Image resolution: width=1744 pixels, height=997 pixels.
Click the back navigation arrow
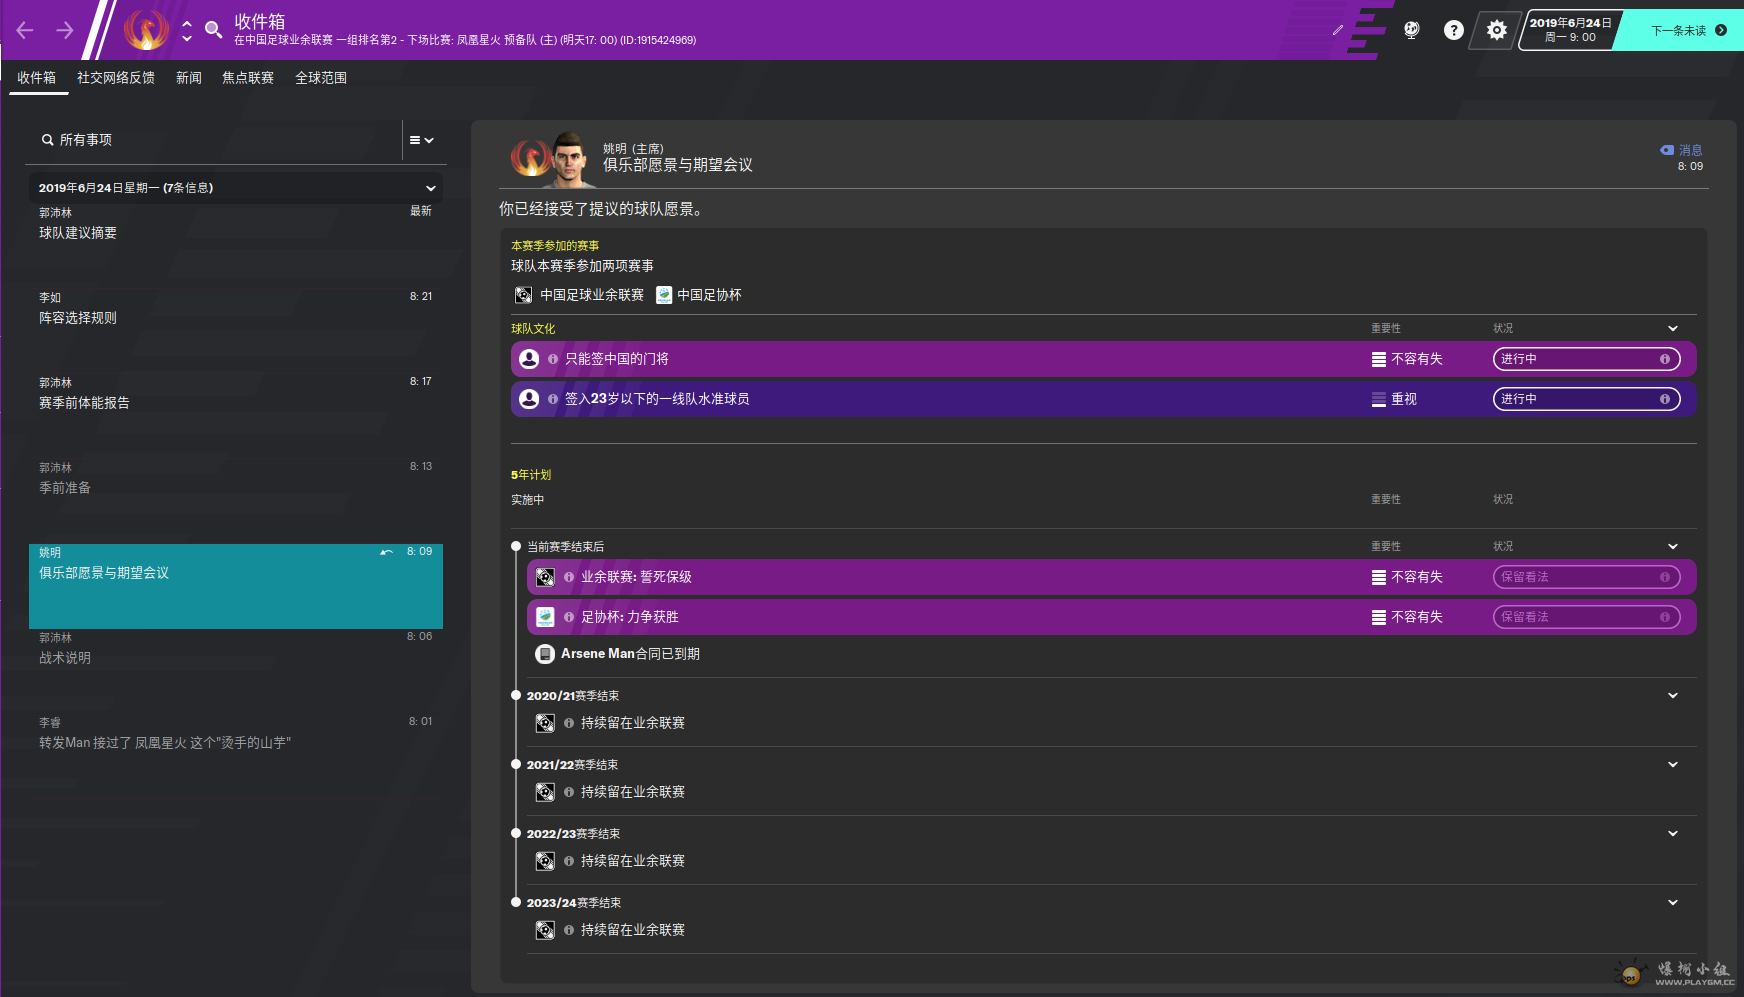tap(25, 30)
